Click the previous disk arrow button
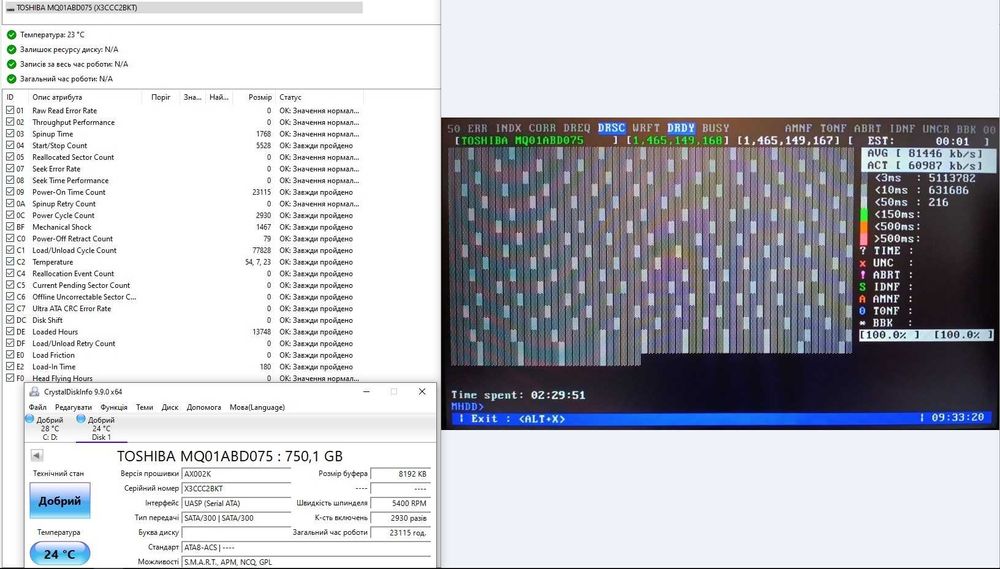The width and height of the screenshot is (1000, 569). 37,455
